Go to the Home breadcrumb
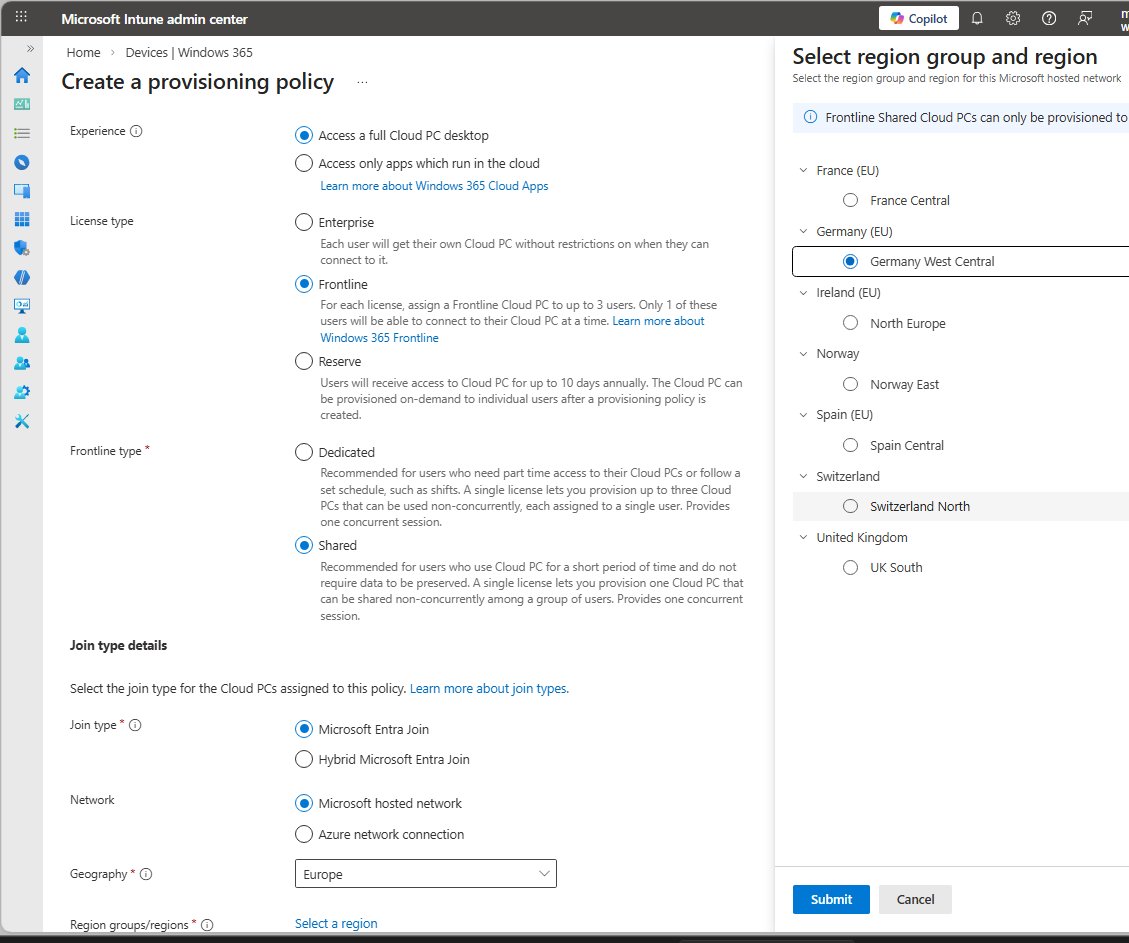 [83, 52]
